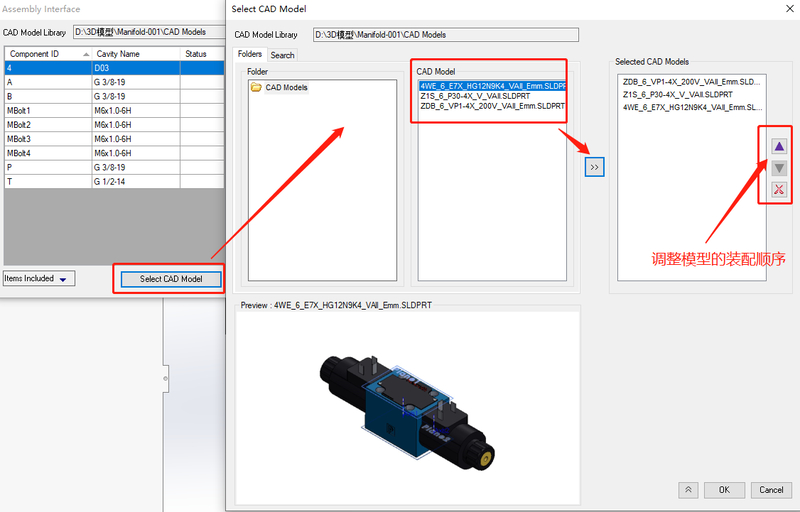Click the collapse preview chevron button
Viewport: 800px width, 512px height.
(x=688, y=490)
